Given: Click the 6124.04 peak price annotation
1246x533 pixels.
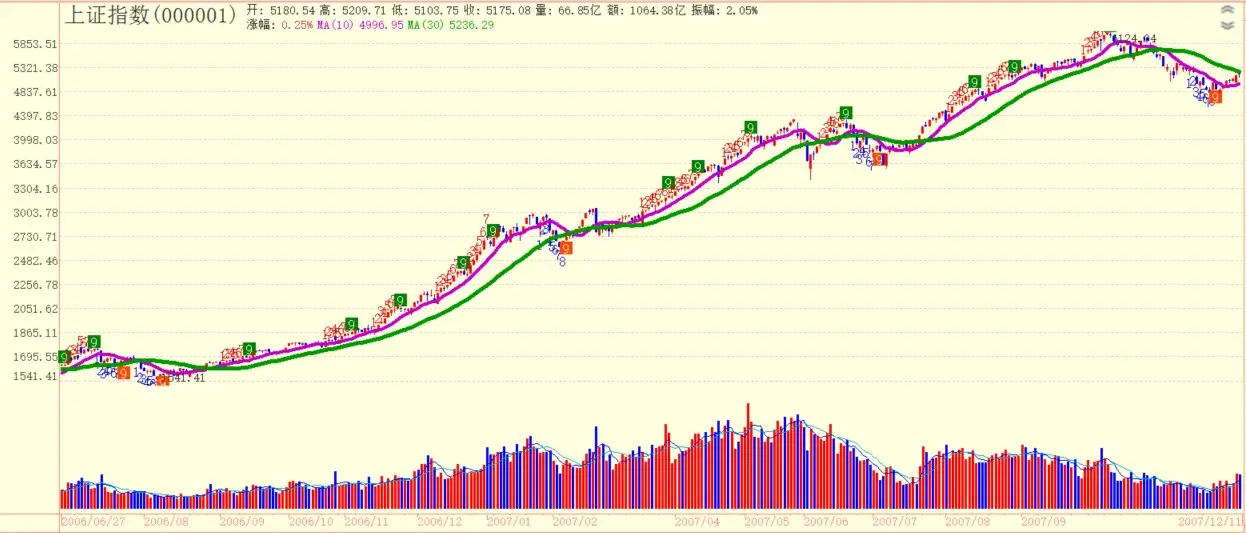Looking at the screenshot, I should pyautogui.click(x=1136, y=39).
